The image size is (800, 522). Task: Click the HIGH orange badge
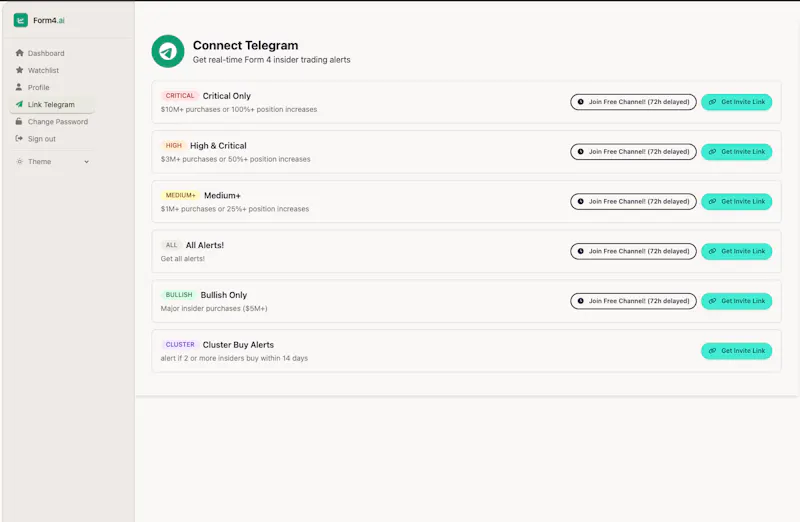173,145
